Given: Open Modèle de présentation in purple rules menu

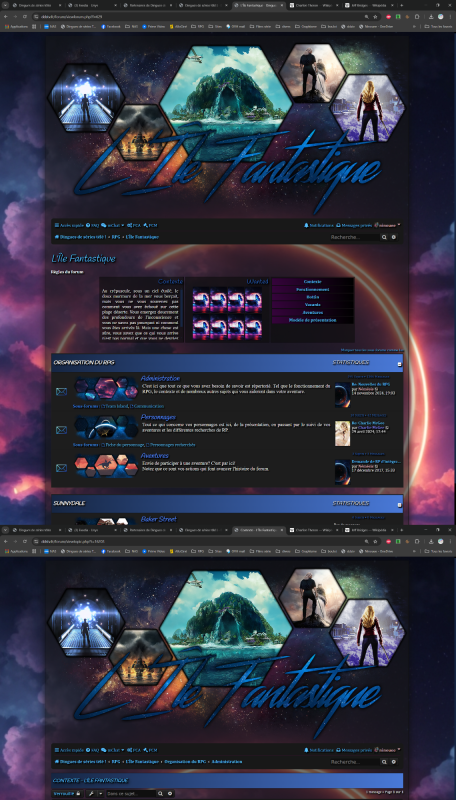Looking at the screenshot, I should click(313, 320).
